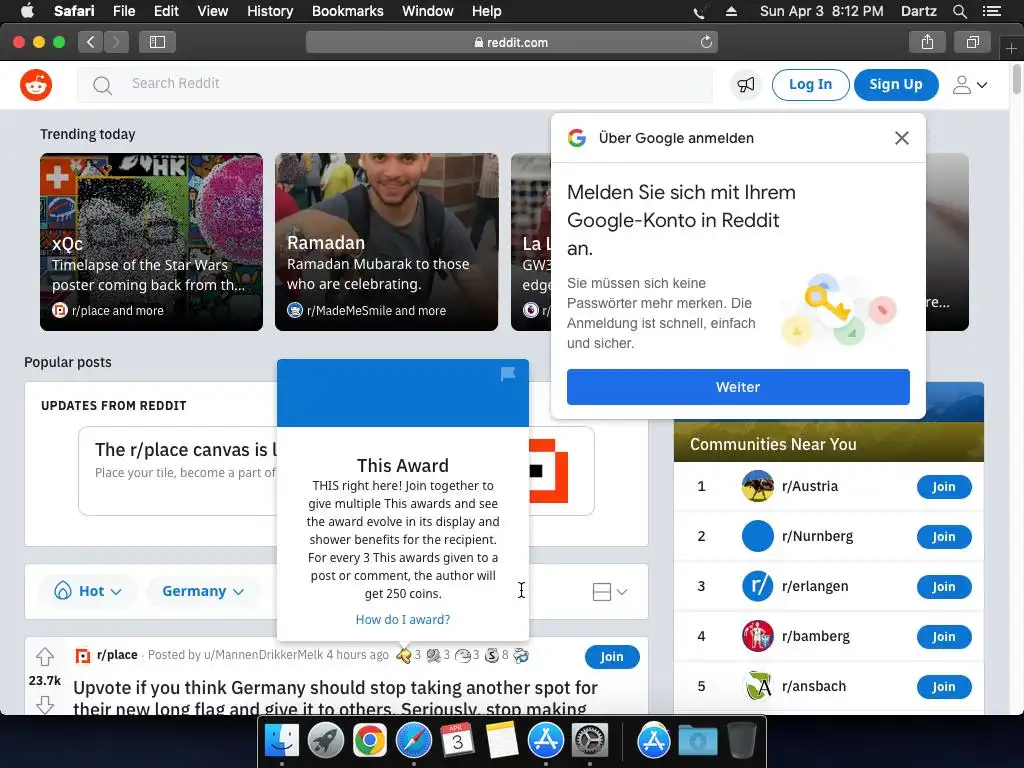Click the report flag icon on award card
The image size is (1024, 768).
pyautogui.click(x=507, y=374)
